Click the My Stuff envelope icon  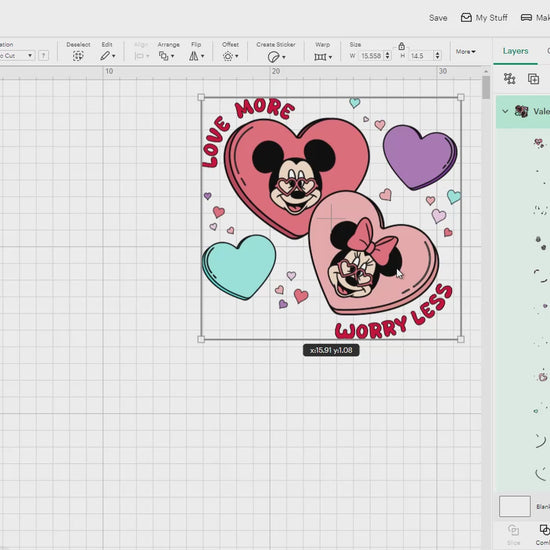[x=466, y=18]
